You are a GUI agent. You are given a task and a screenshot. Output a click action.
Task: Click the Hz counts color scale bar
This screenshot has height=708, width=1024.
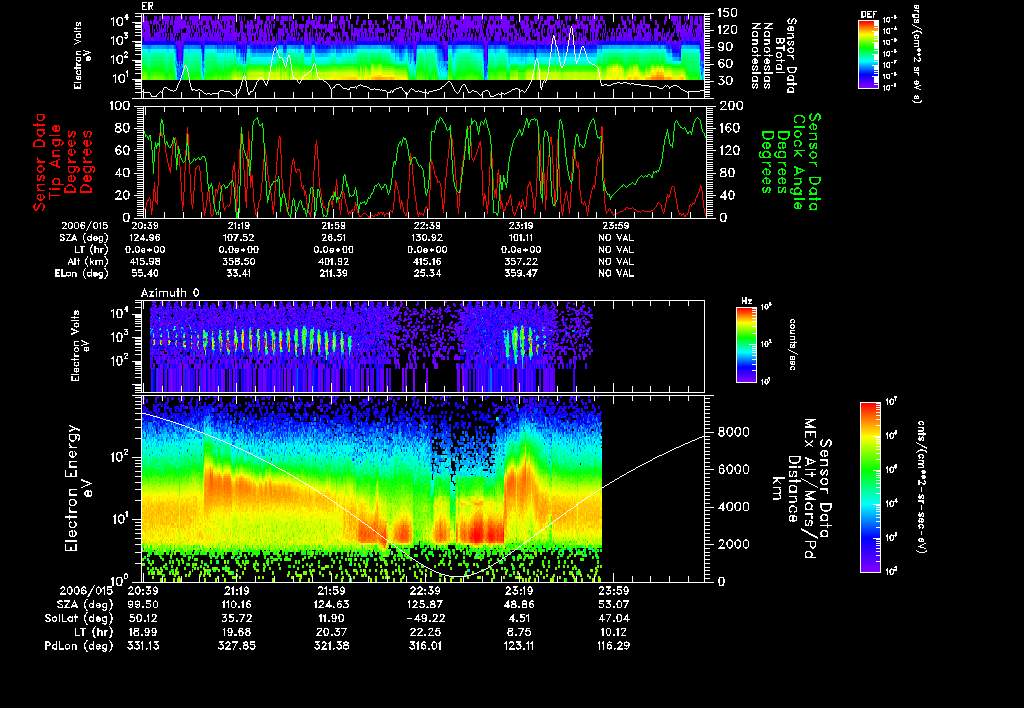pyautogui.click(x=746, y=345)
